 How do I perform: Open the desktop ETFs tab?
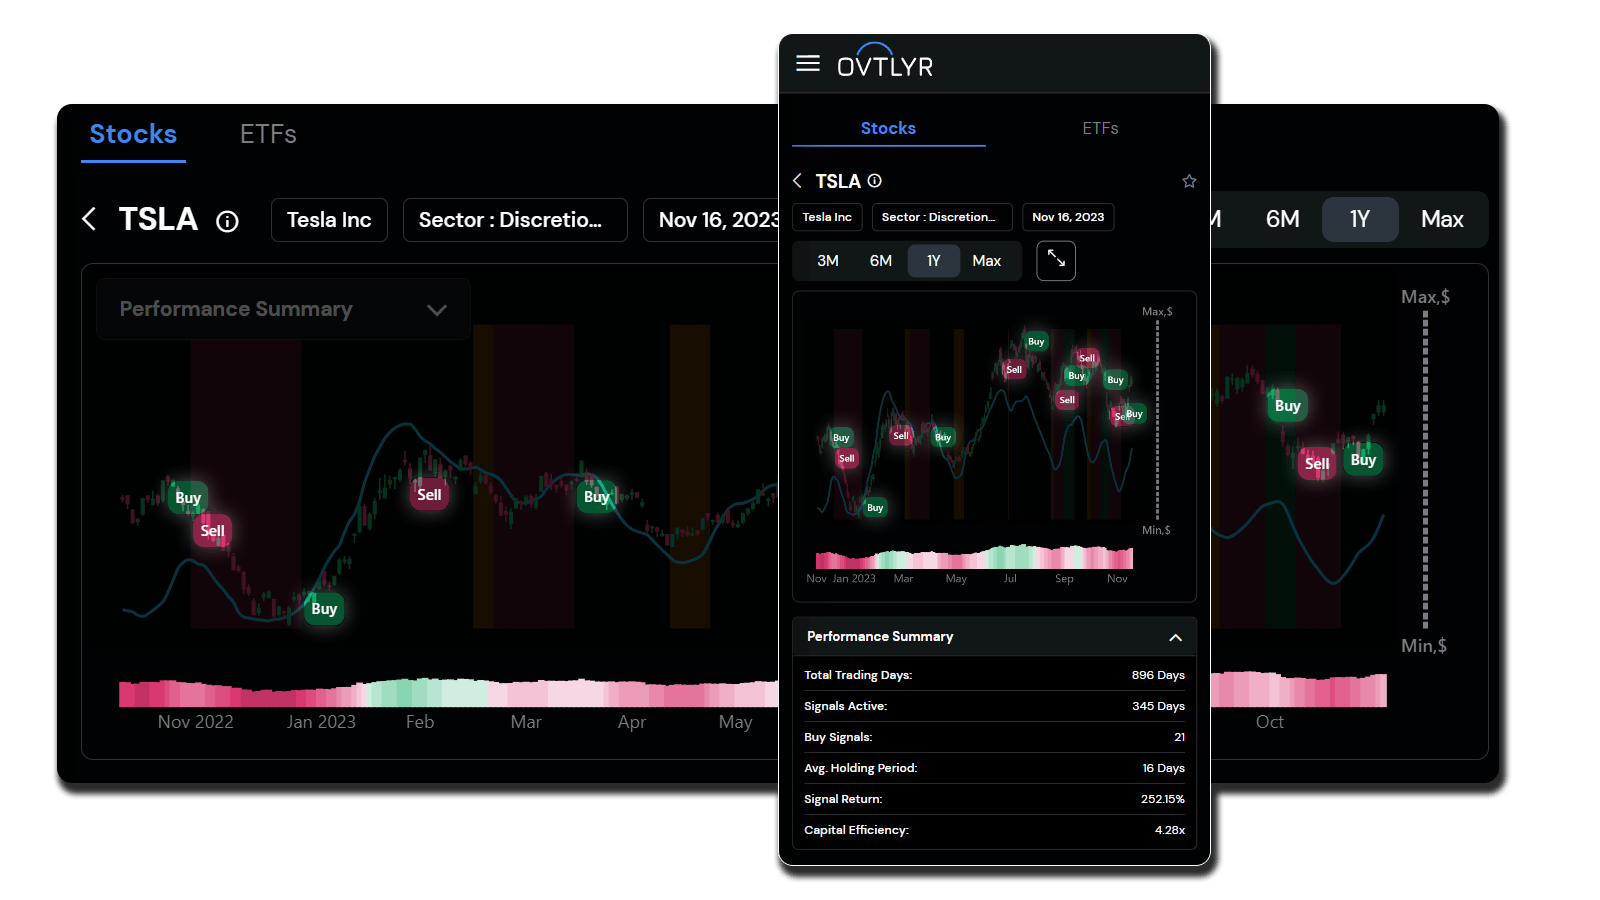(268, 134)
